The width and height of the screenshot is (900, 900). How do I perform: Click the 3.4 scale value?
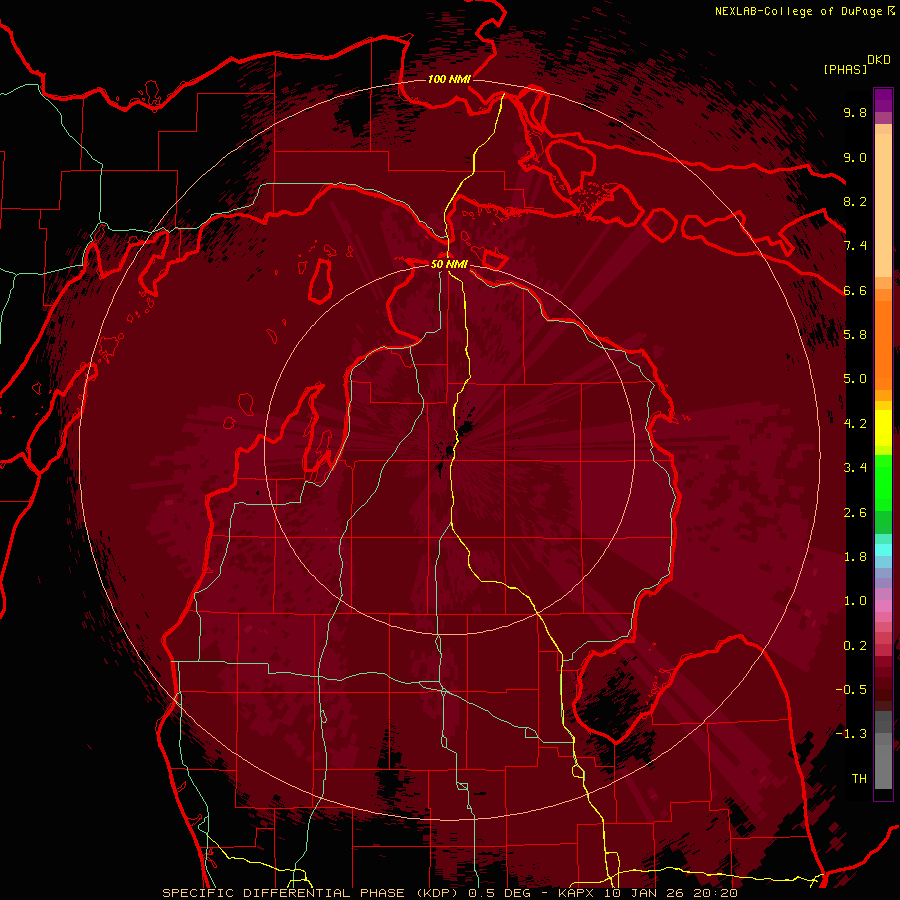[x=855, y=468]
